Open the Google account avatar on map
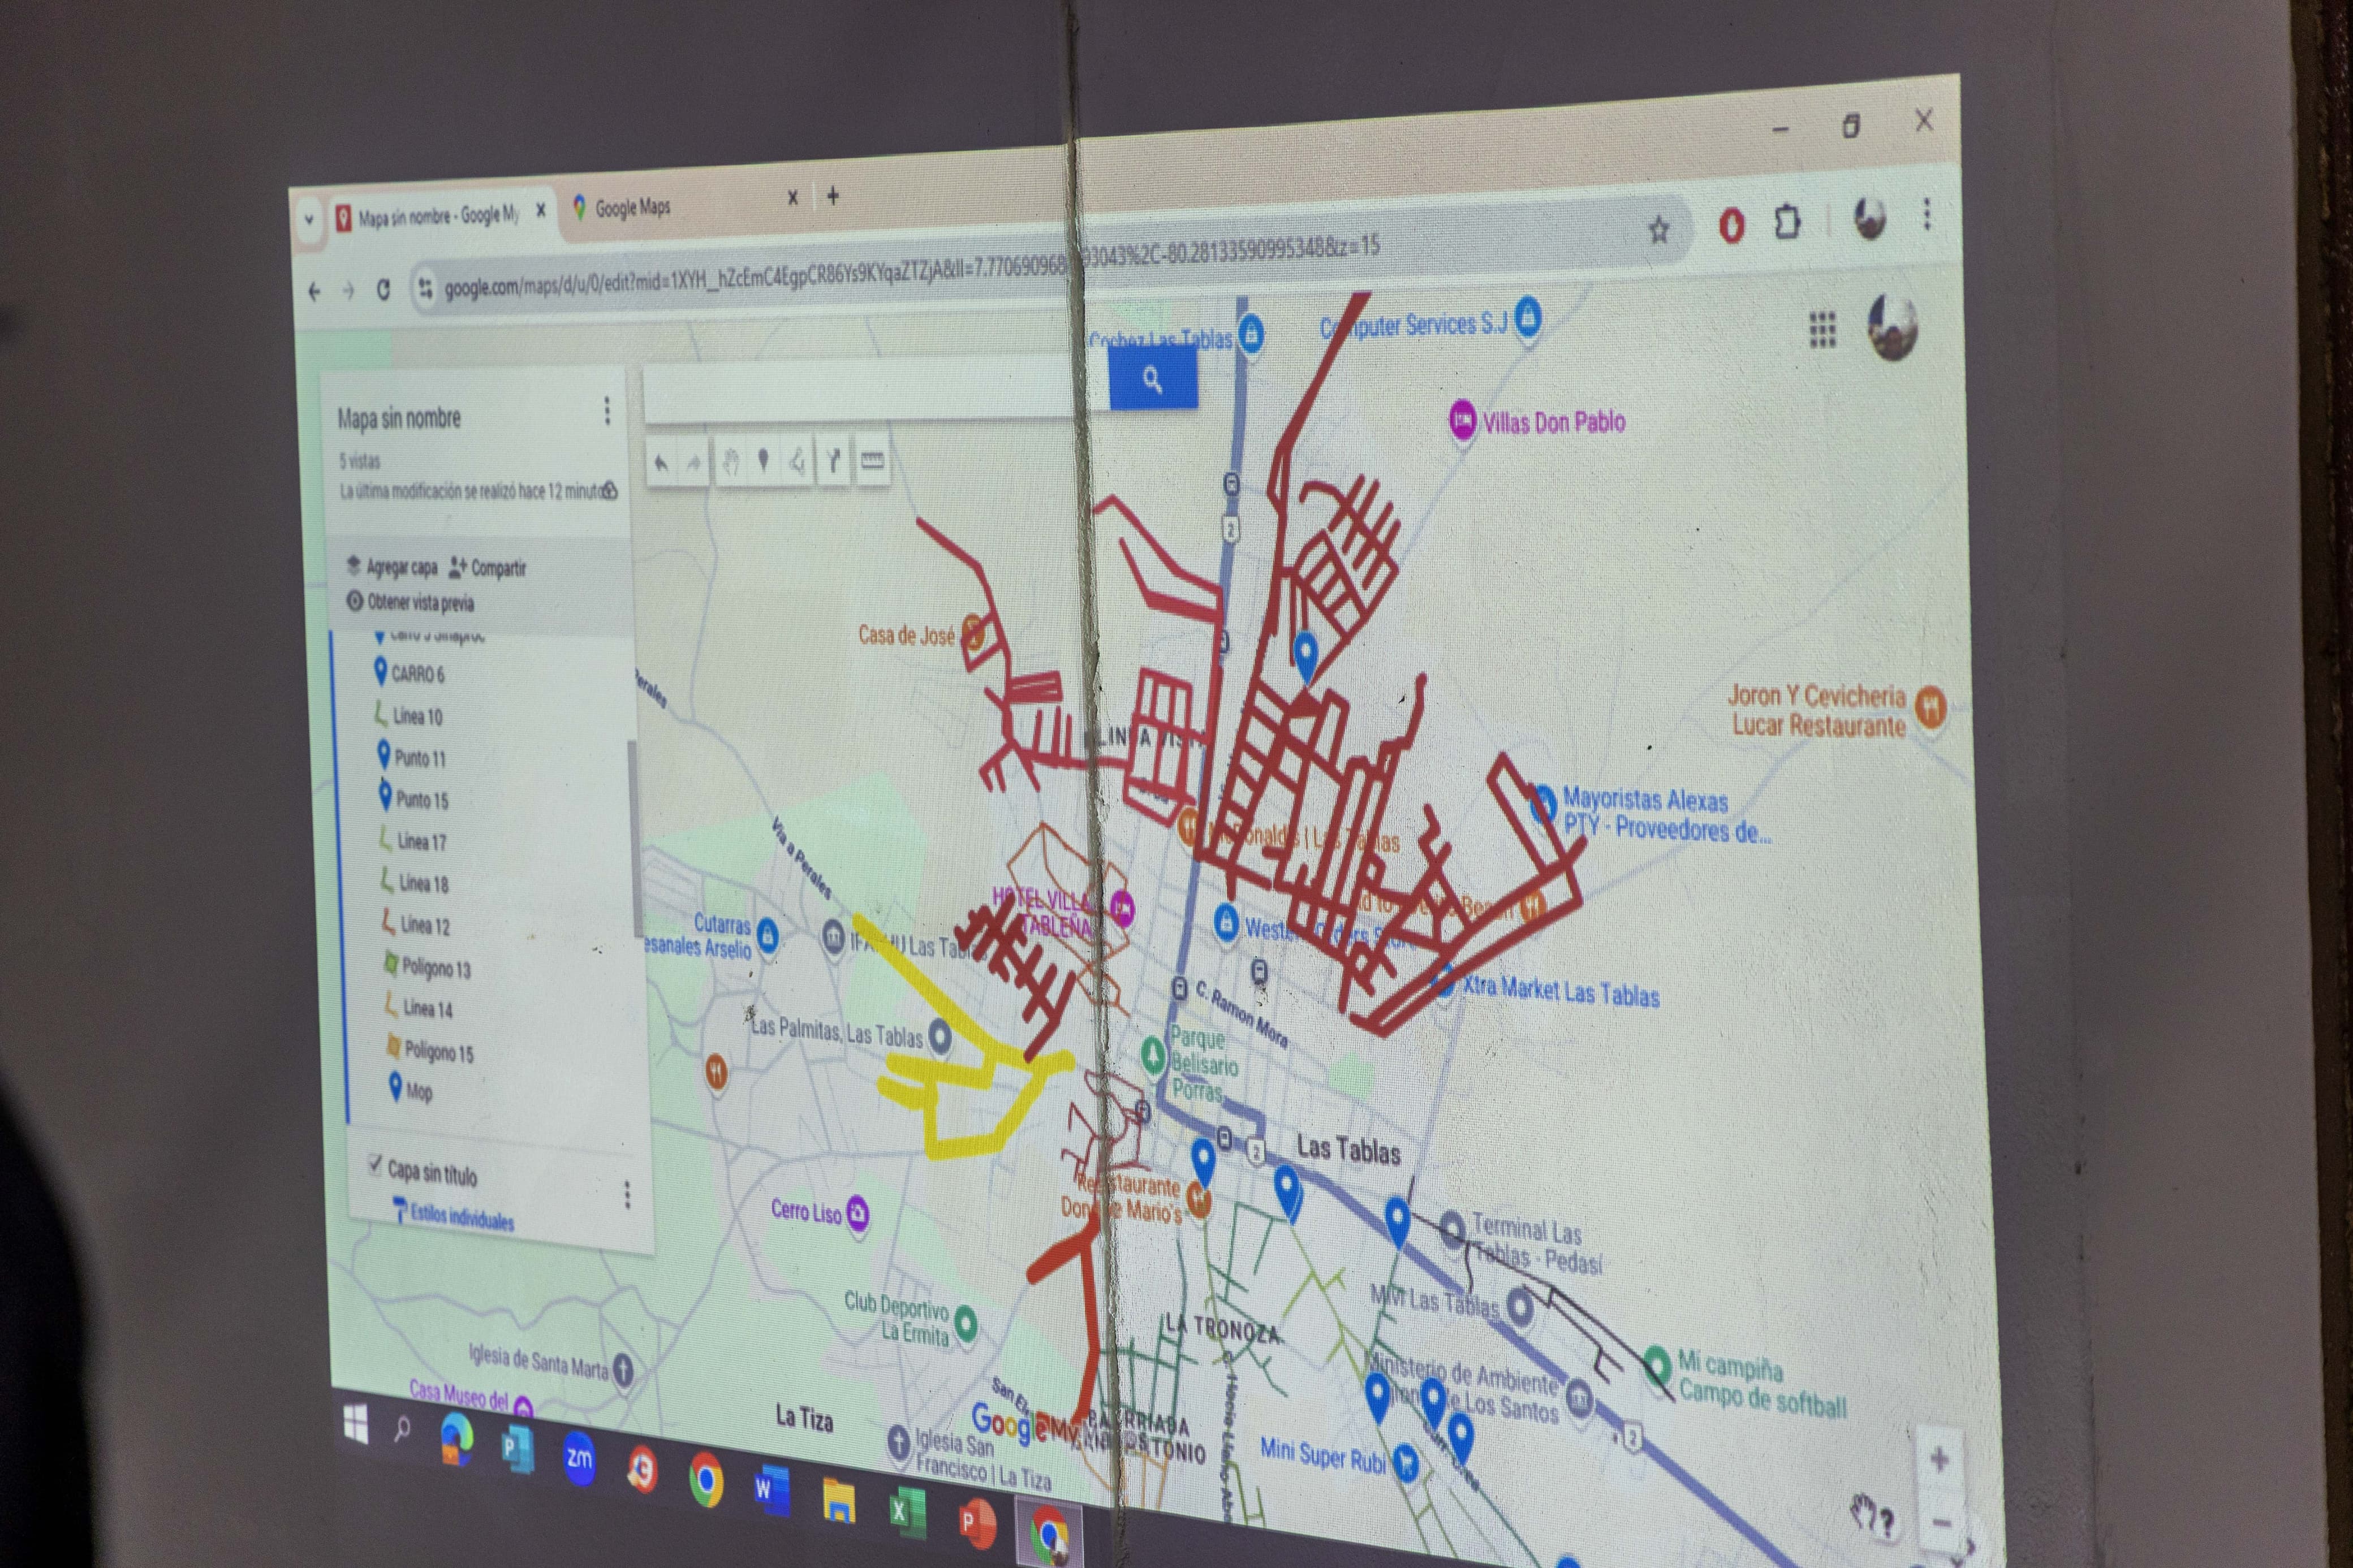 1892,326
